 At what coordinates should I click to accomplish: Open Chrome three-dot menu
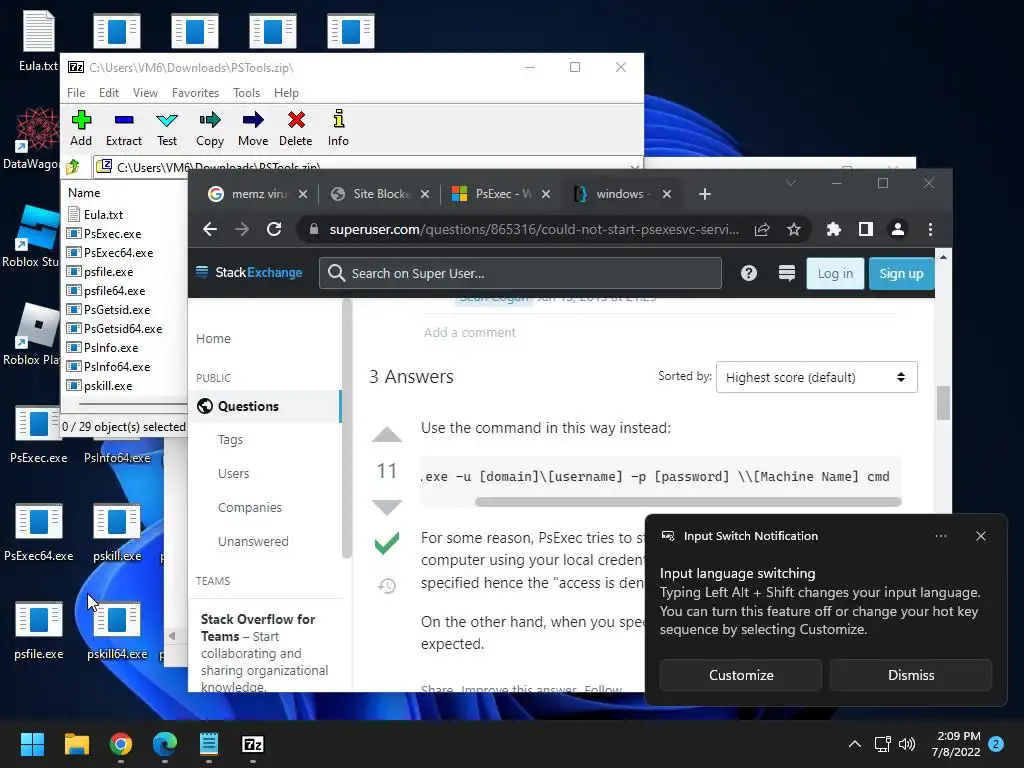931,229
